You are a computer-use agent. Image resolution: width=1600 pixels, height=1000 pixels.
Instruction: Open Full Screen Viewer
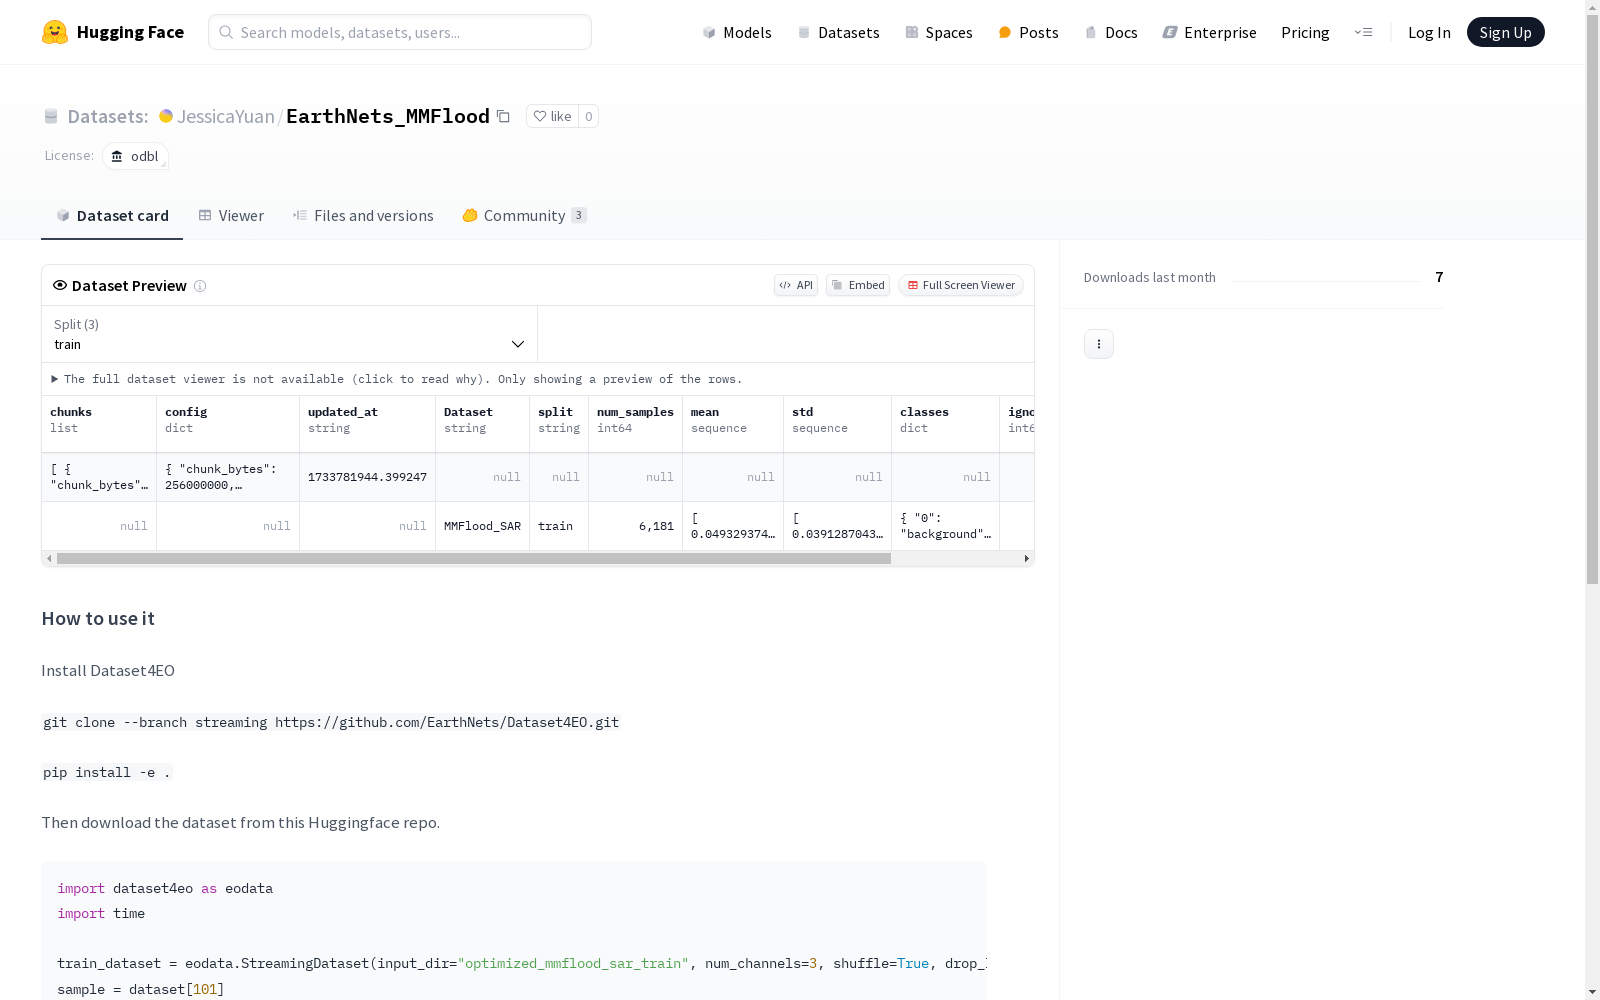[x=960, y=285]
